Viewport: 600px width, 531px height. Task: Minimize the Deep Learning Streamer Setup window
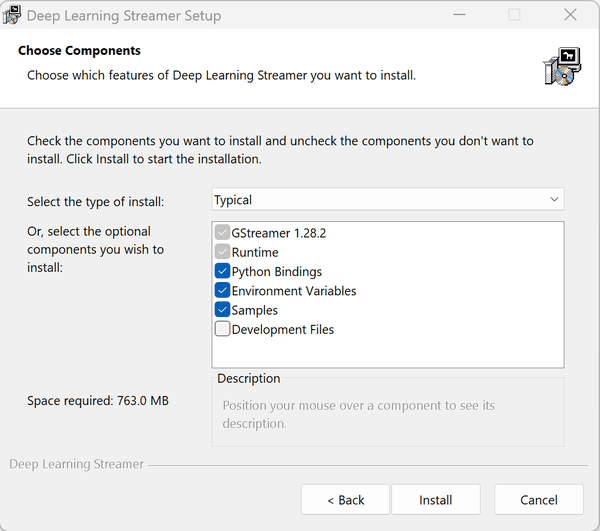tap(459, 15)
